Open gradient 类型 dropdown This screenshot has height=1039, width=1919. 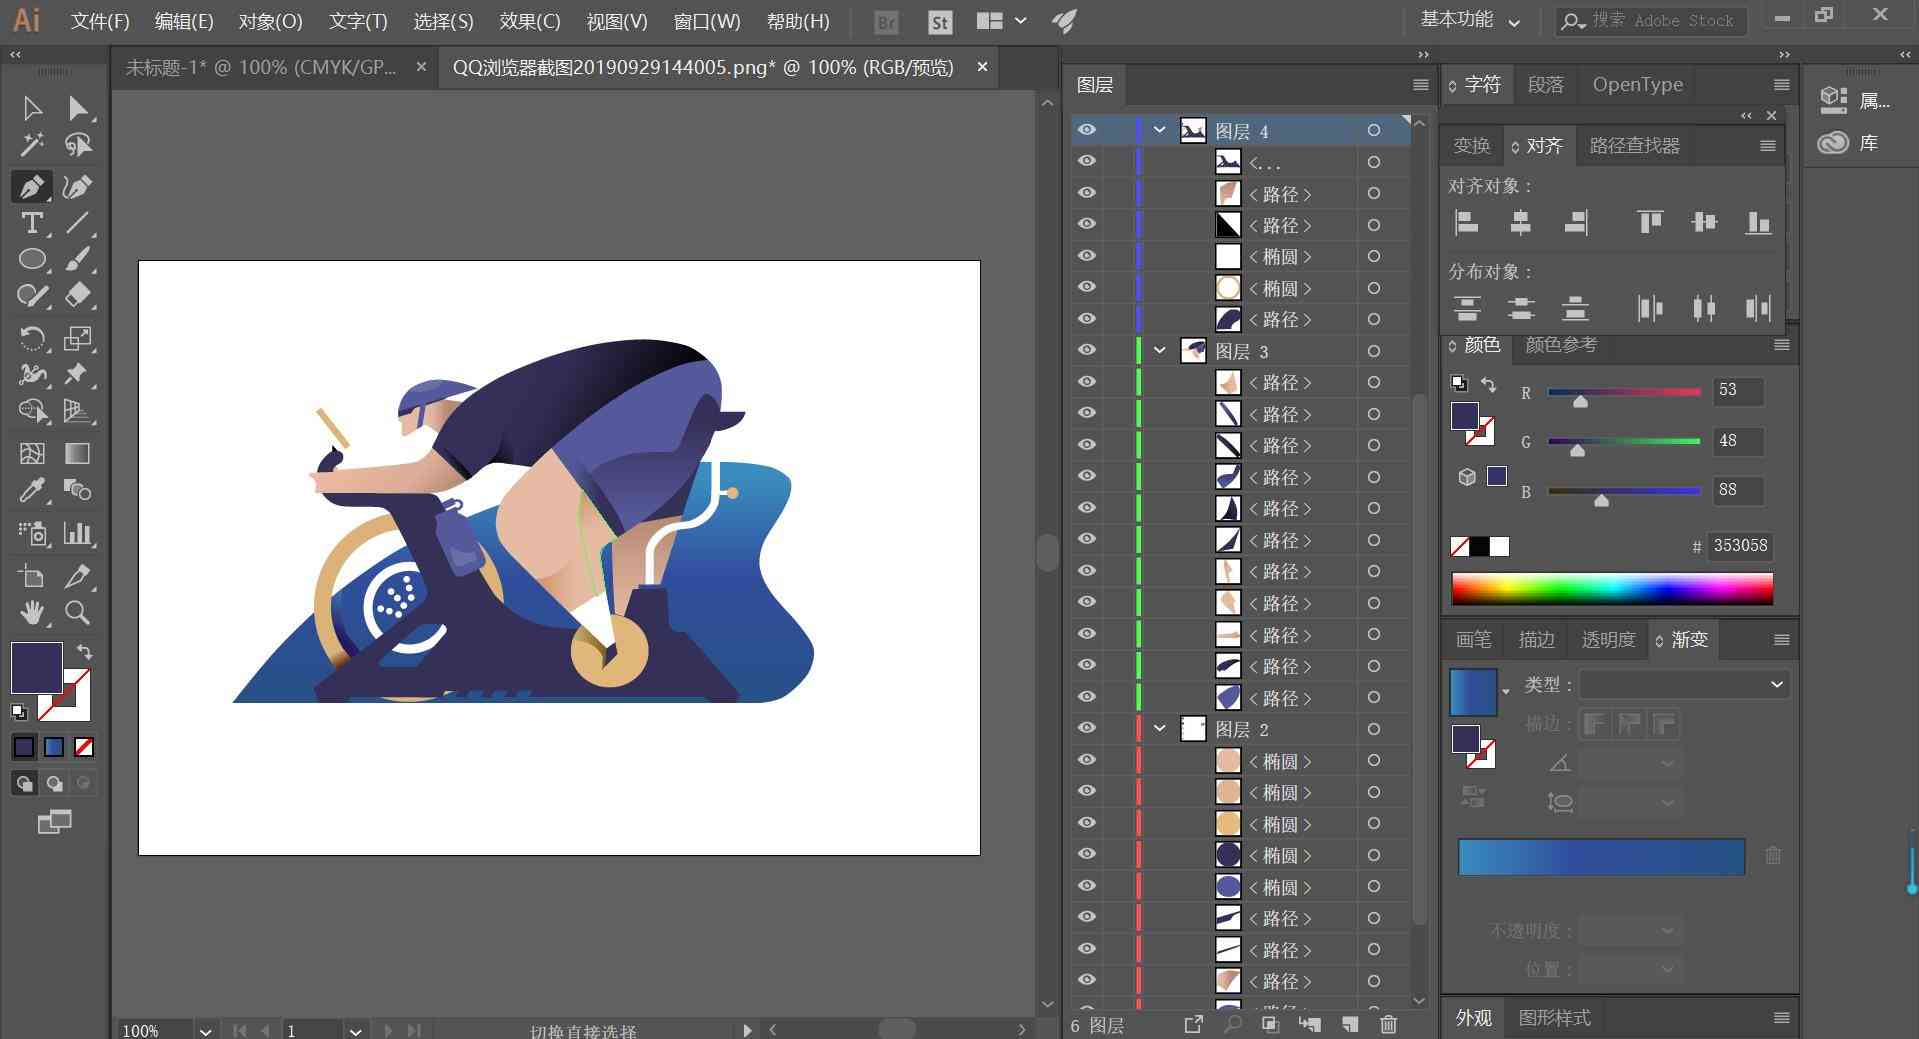1684,684
